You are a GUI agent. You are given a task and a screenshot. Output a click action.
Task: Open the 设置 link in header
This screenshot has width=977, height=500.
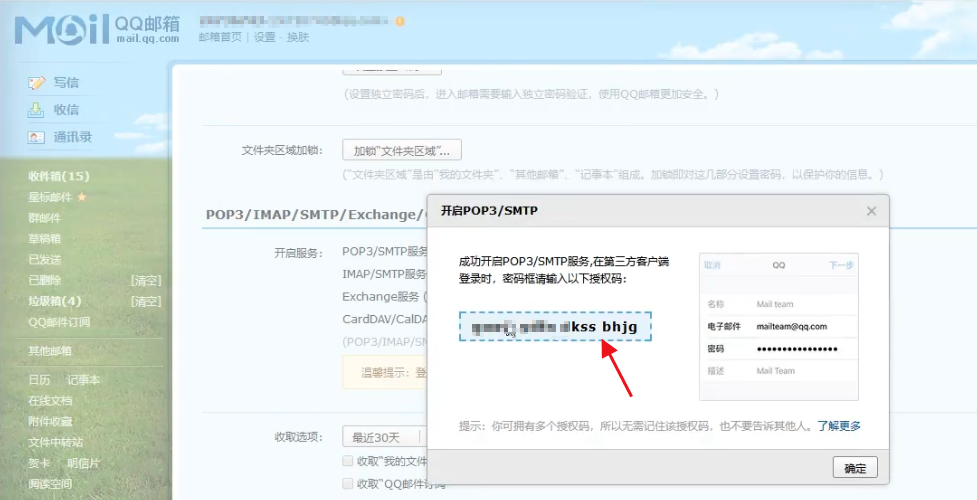264,37
